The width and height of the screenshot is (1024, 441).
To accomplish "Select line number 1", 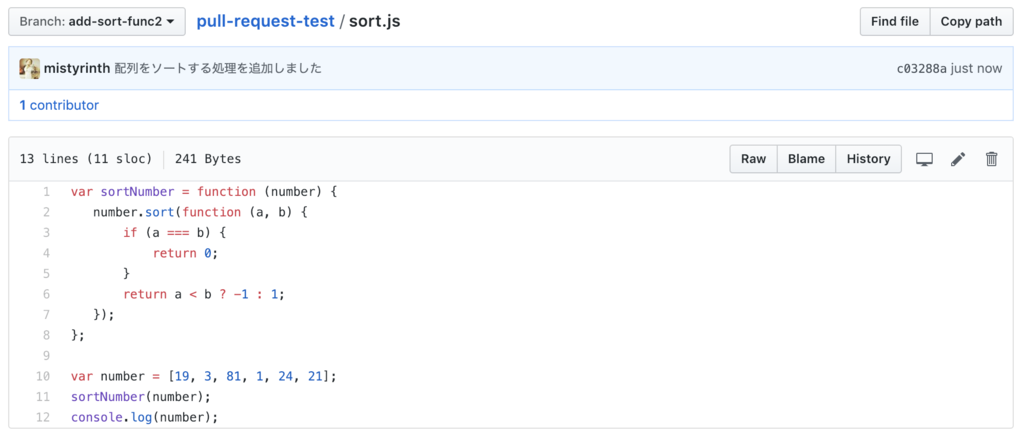I will [46, 191].
